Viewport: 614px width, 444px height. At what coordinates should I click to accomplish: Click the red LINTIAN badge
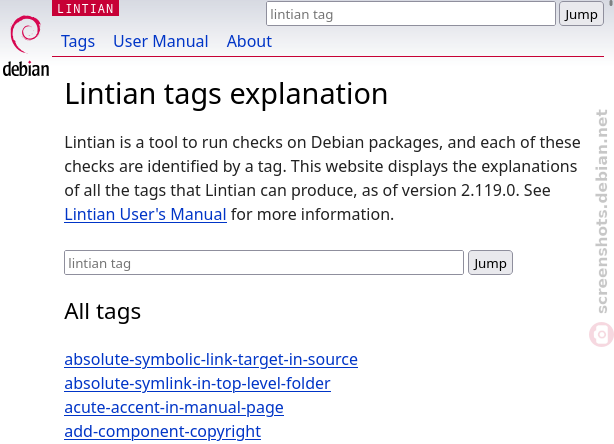pyautogui.click(x=85, y=8)
